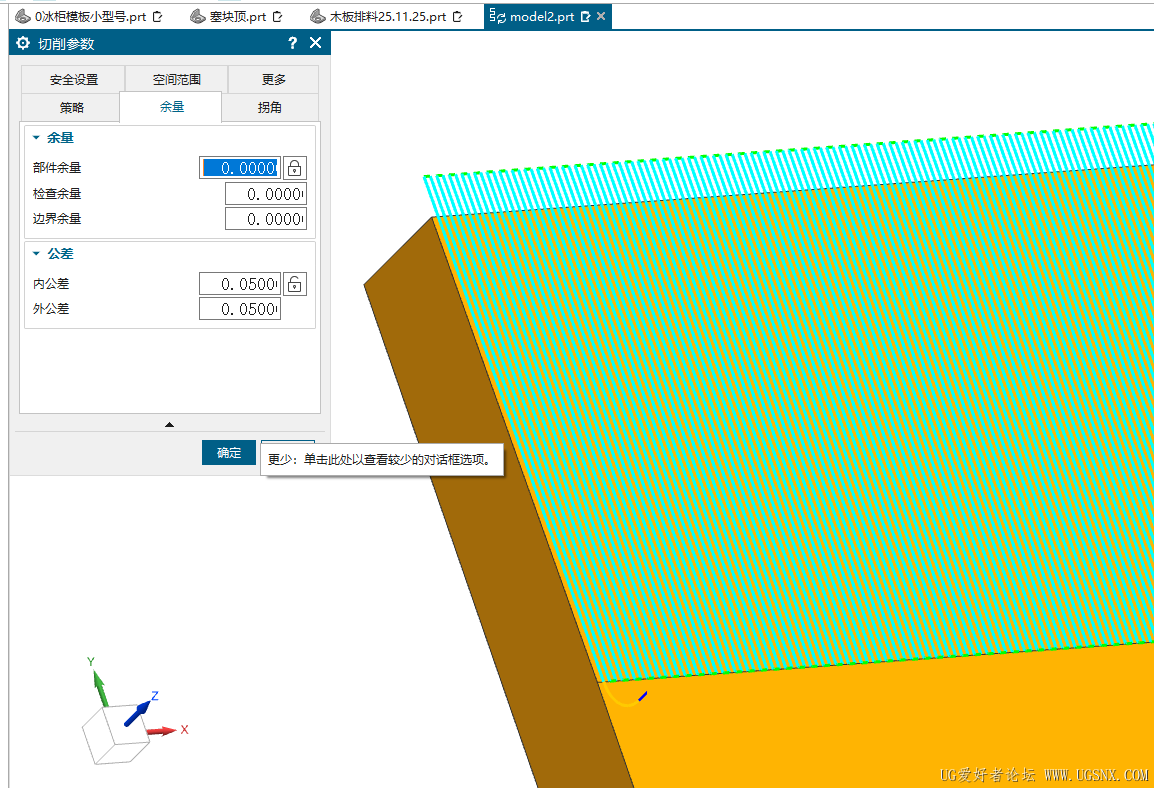Close the 切削参数 dialog
This screenshot has height=788, width=1154.
point(316,43)
